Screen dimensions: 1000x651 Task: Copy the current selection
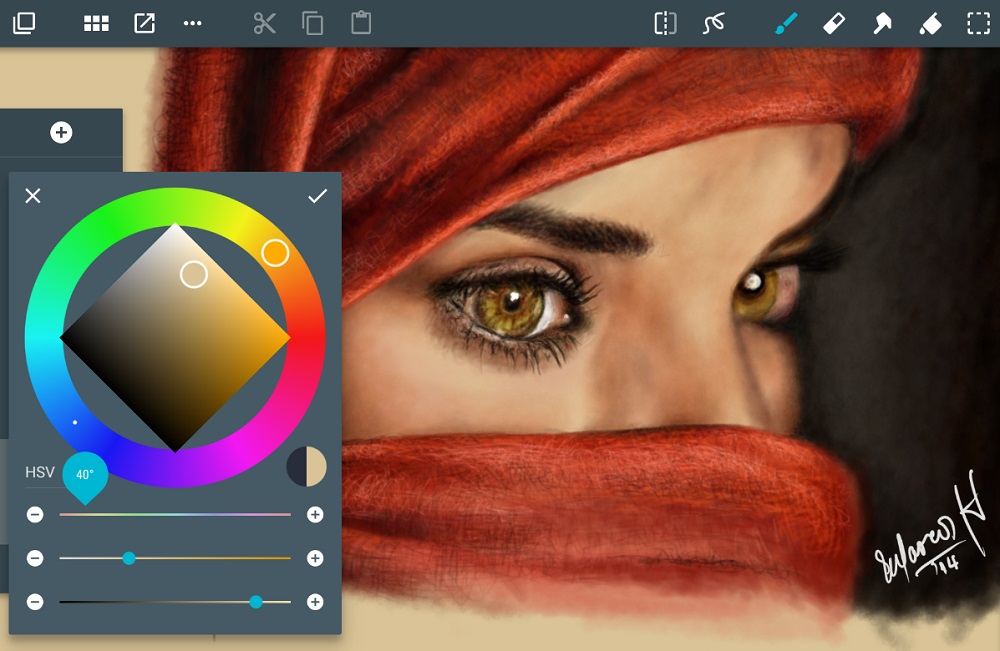coord(312,23)
